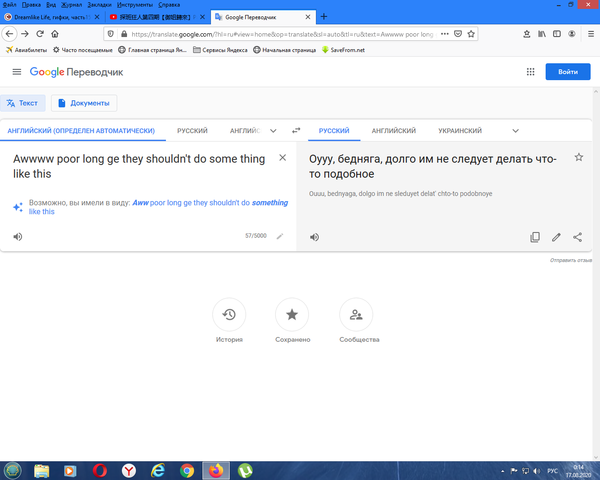Open Часто посещаемые bookmarks folder
This screenshot has height=480, width=600.
(x=83, y=50)
